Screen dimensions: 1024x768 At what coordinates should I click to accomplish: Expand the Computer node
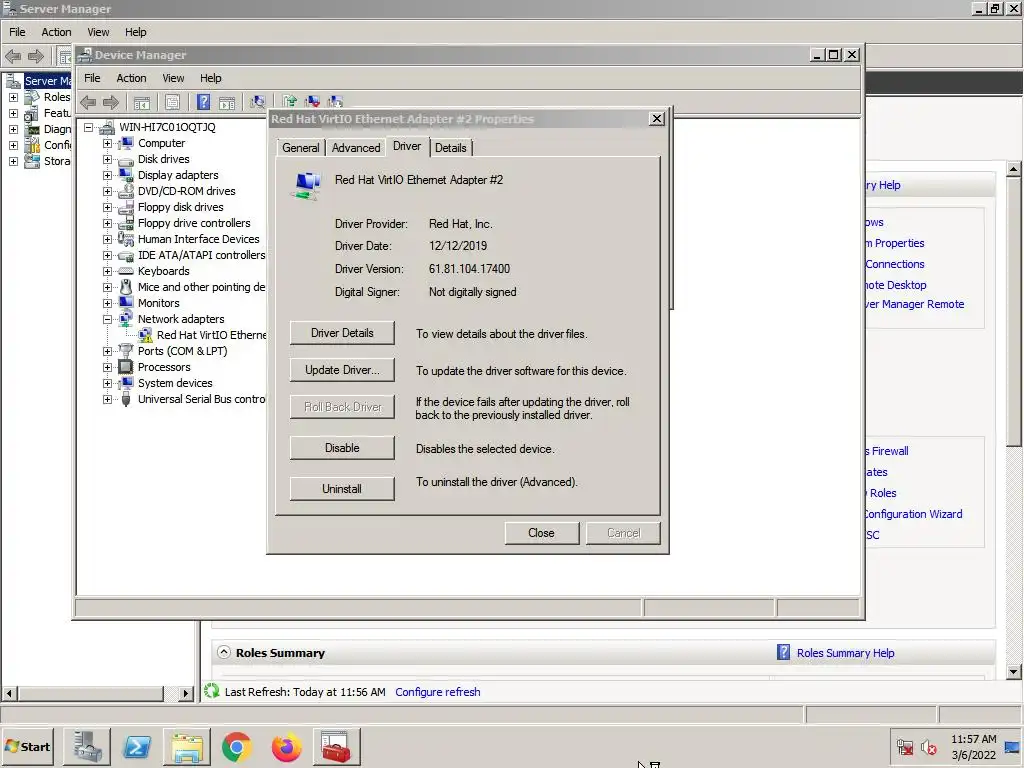107,143
